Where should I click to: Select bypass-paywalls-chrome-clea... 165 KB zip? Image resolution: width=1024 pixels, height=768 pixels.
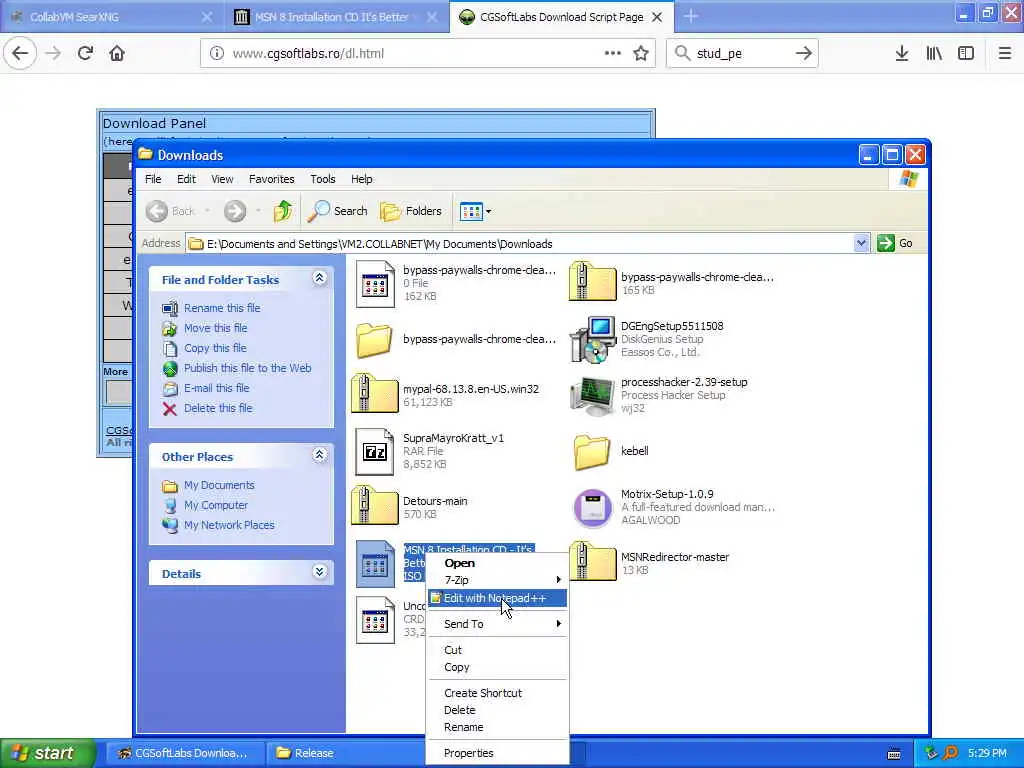(x=592, y=281)
